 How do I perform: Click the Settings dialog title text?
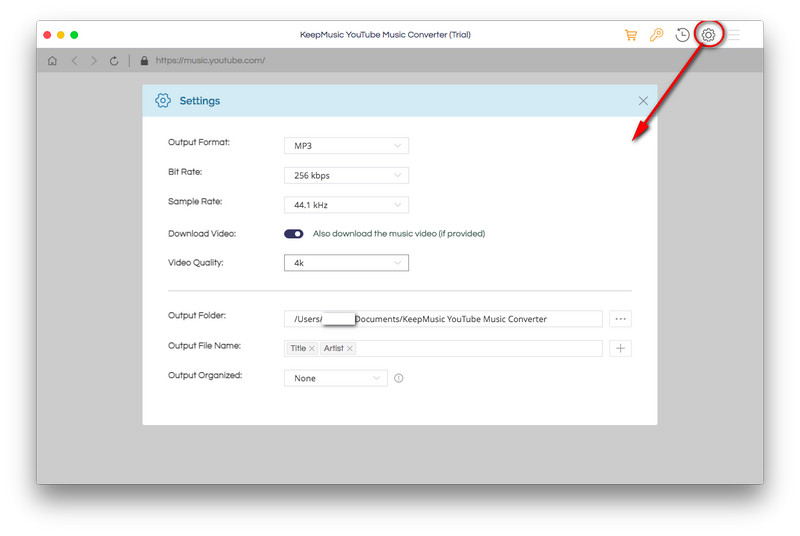(x=199, y=101)
